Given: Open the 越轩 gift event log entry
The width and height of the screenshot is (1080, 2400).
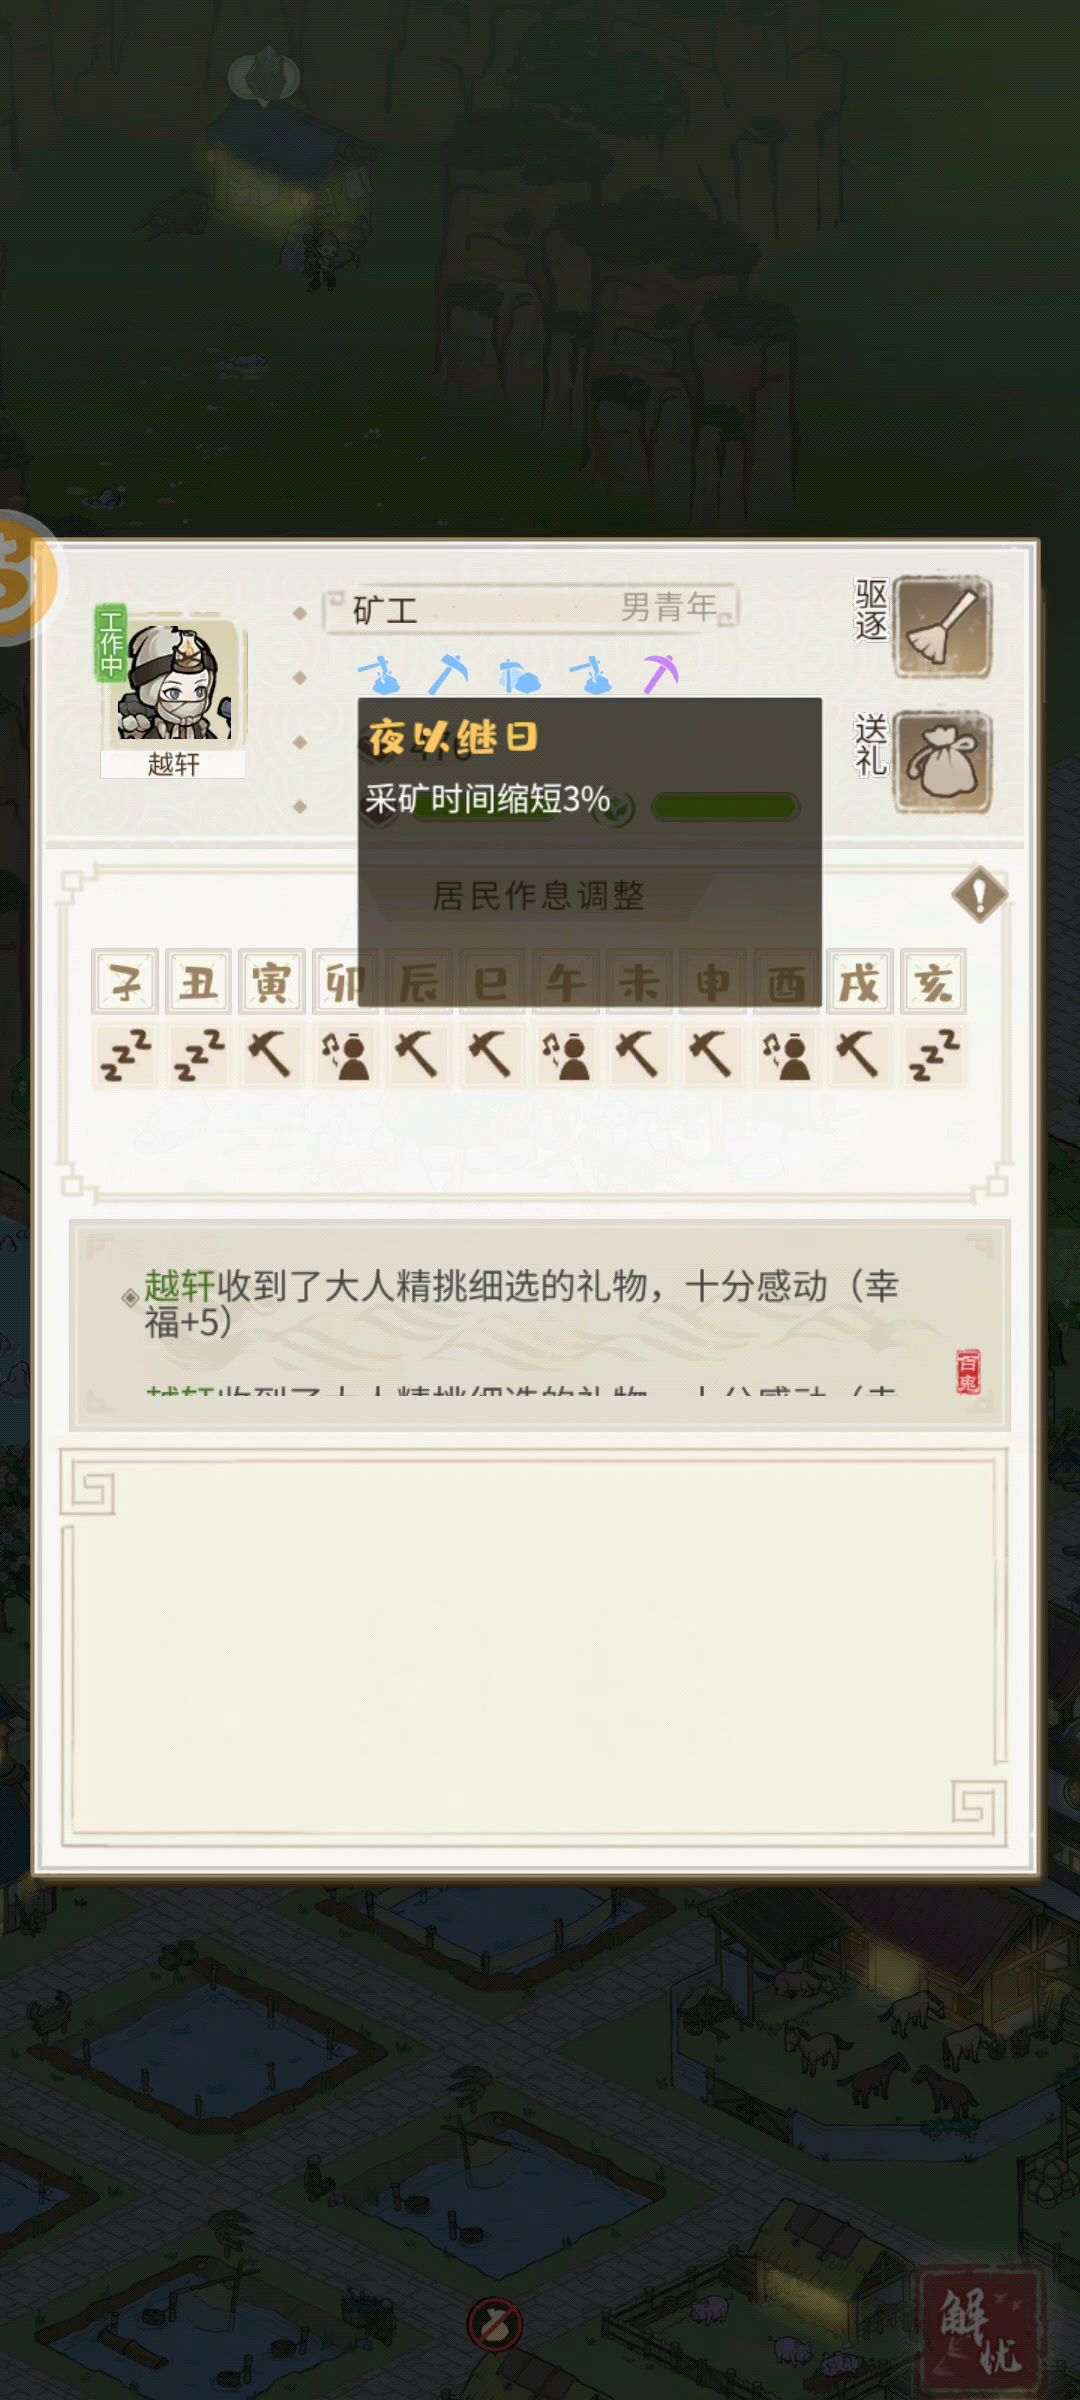Looking at the screenshot, I should click(x=521, y=1304).
